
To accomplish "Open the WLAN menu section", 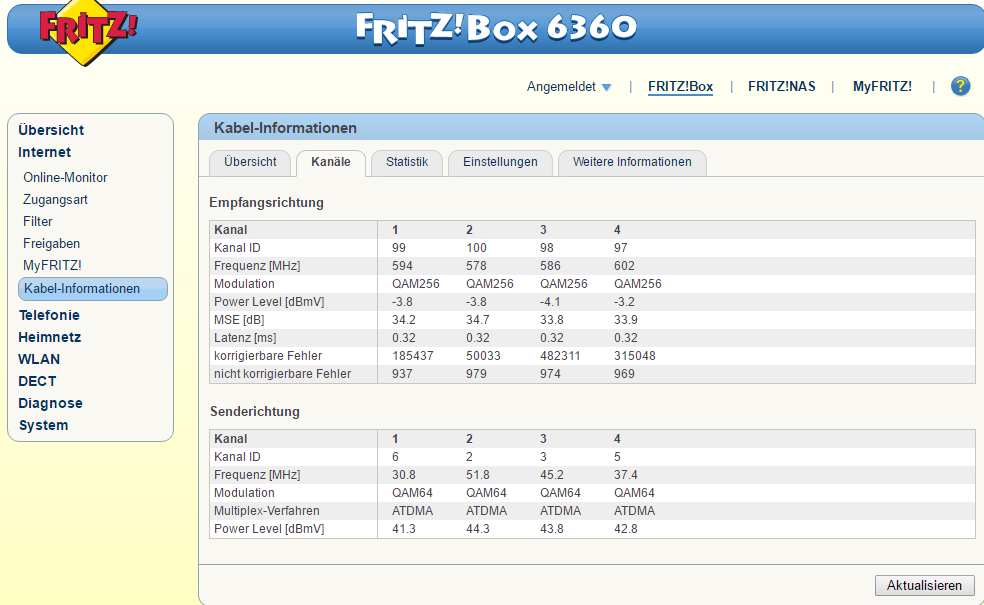I will [39, 359].
